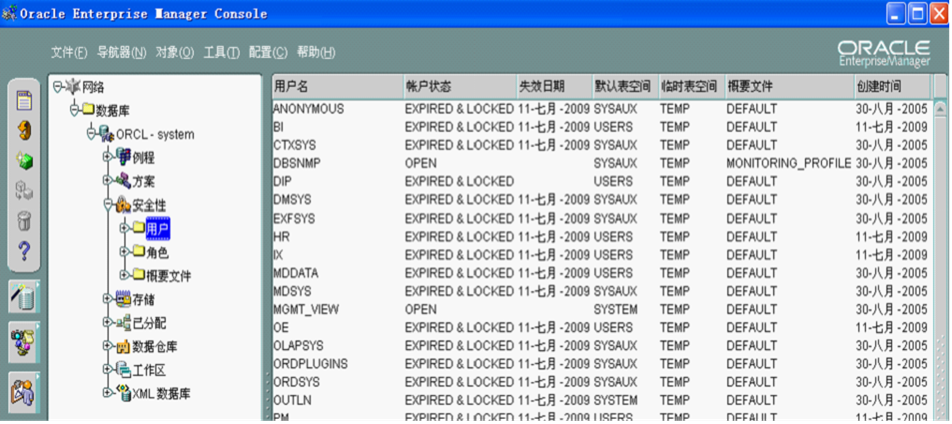Maximize the Enterprise Manager Console window
This screenshot has width=952, height=424.
click(x=918, y=13)
